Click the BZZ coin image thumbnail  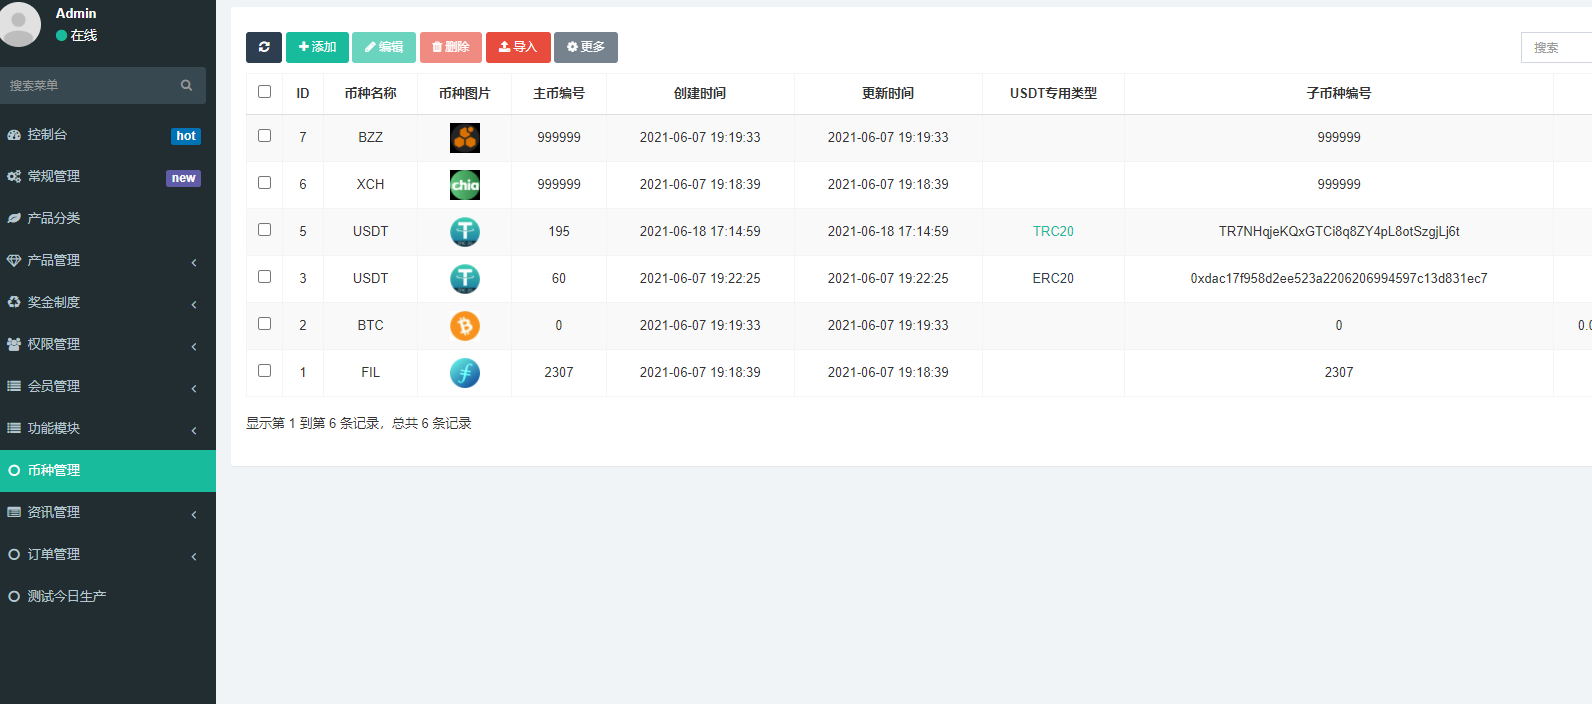tap(464, 138)
